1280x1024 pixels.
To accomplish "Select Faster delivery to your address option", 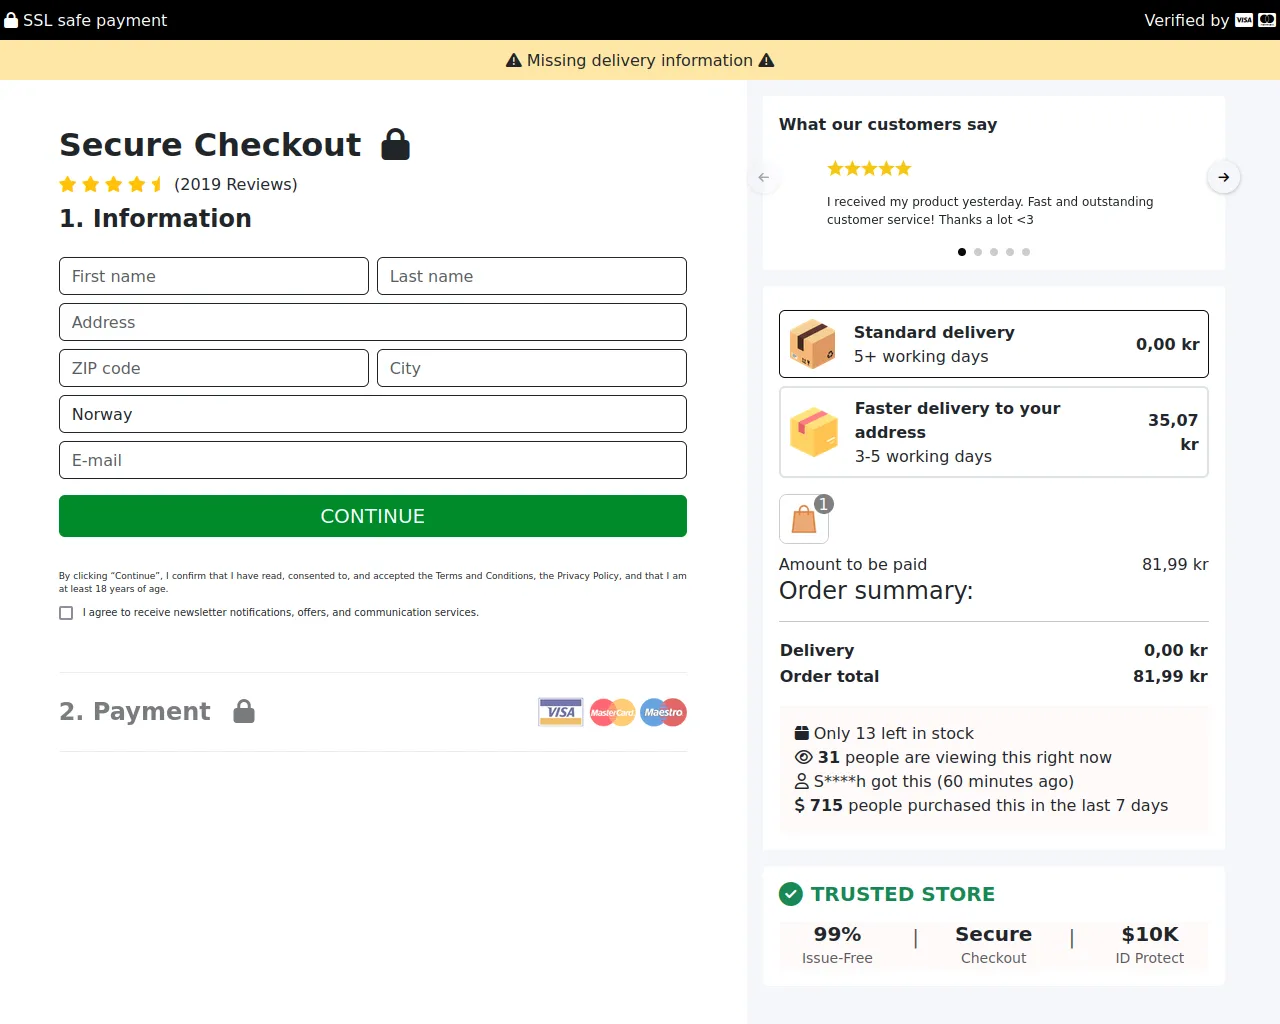I will pos(994,432).
